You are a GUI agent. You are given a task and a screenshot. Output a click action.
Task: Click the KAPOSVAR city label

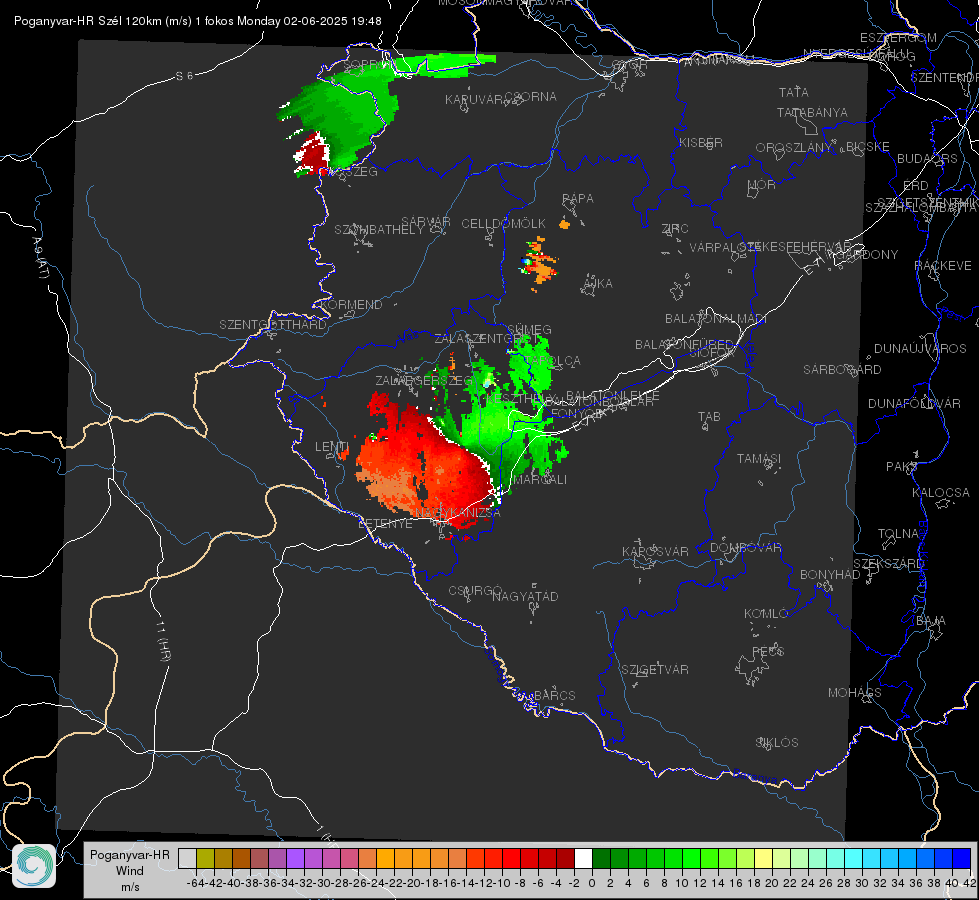(x=655, y=551)
